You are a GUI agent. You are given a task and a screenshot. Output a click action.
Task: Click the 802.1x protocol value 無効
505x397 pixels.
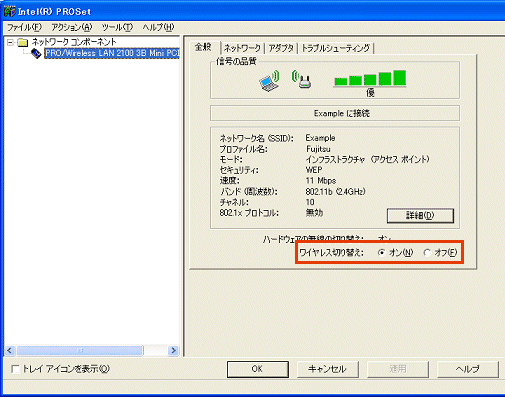tap(314, 213)
